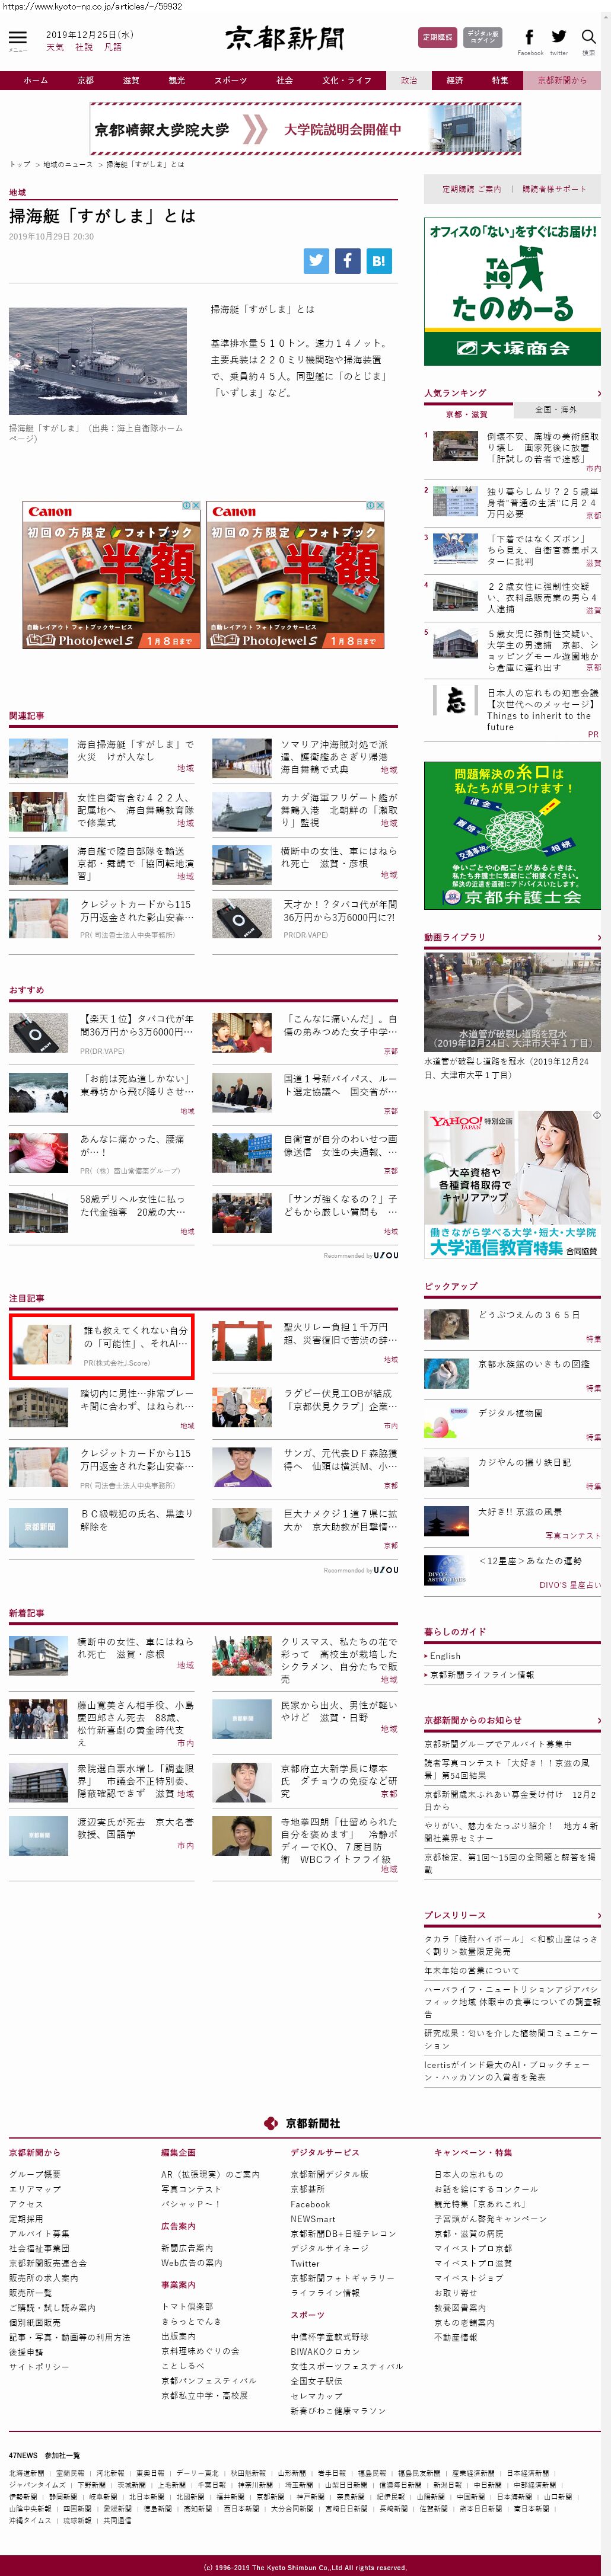Share article via Facebook square button
Image resolution: width=611 pixels, height=2576 pixels.
point(347,261)
